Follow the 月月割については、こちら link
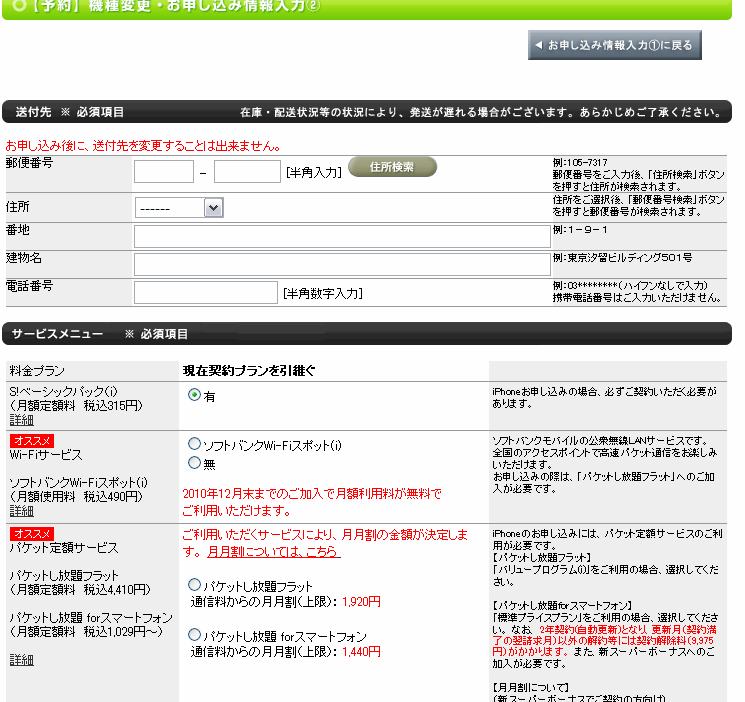This screenshot has height=702, width=745. [273, 551]
